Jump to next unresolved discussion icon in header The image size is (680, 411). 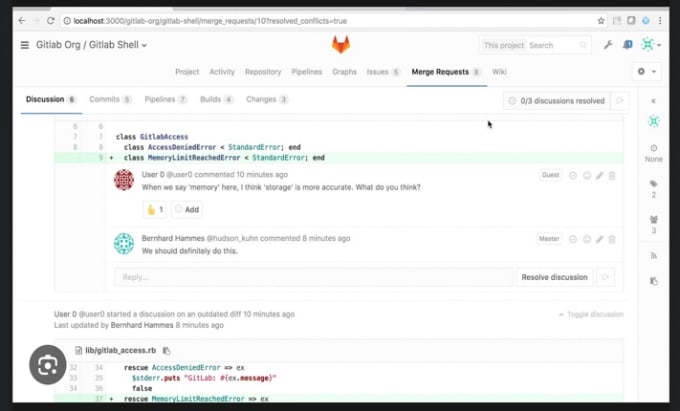(x=619, y=101)
